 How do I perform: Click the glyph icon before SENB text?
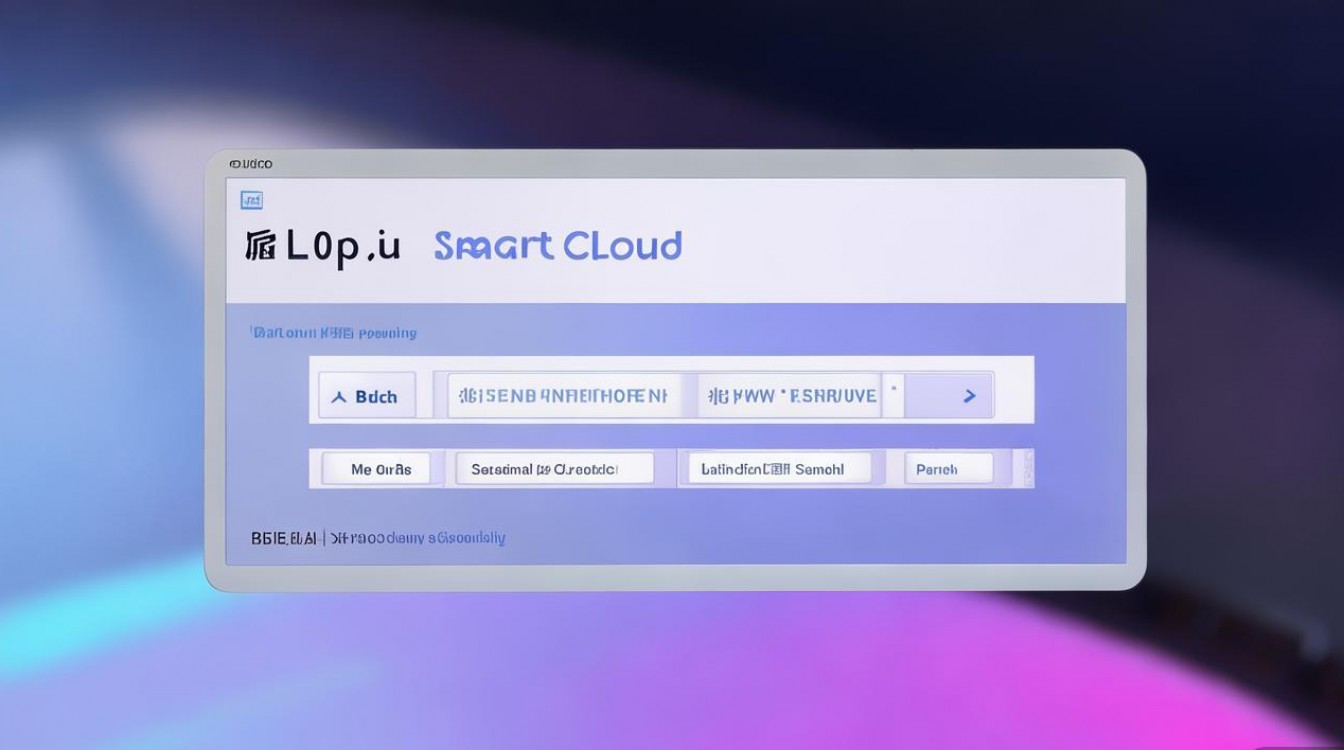click(x=466, y=396)
